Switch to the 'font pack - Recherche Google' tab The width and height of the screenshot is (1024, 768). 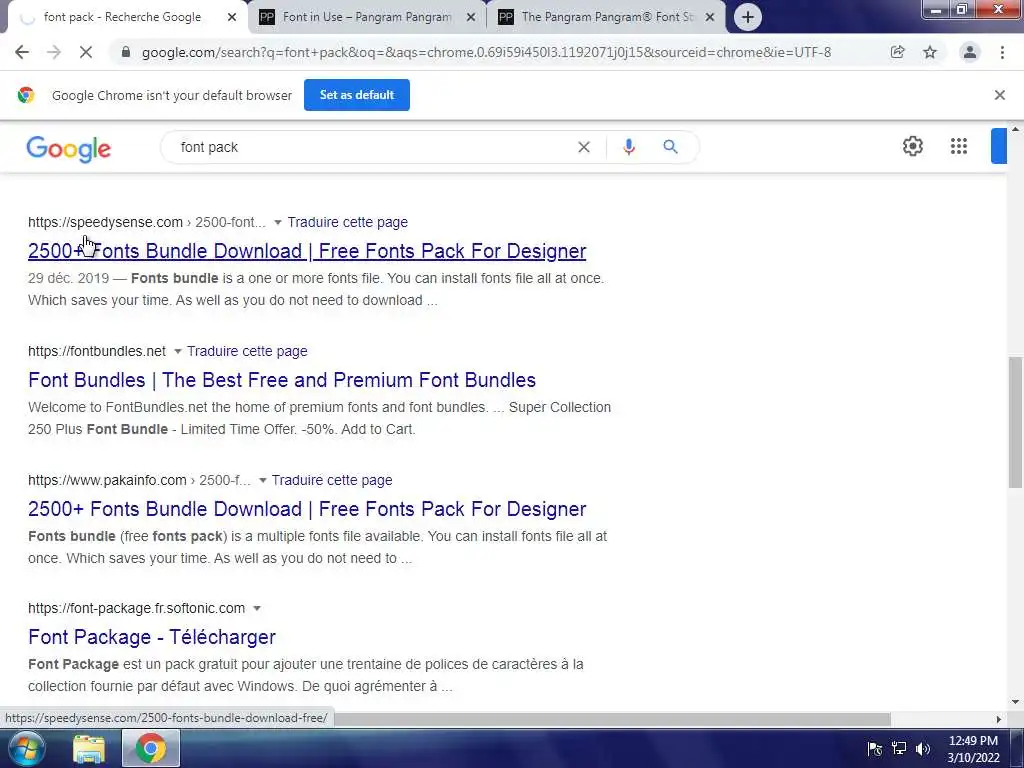pos(122,18)
